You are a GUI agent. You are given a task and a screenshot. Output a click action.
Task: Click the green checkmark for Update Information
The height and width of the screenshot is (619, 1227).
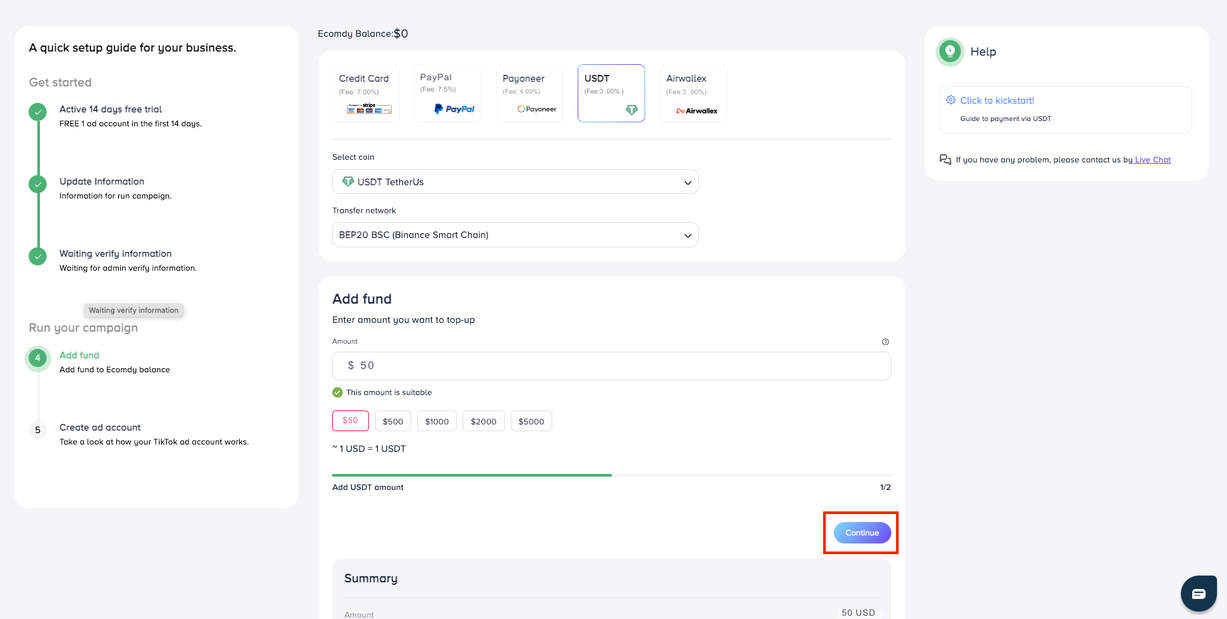(x=38, y=184)
